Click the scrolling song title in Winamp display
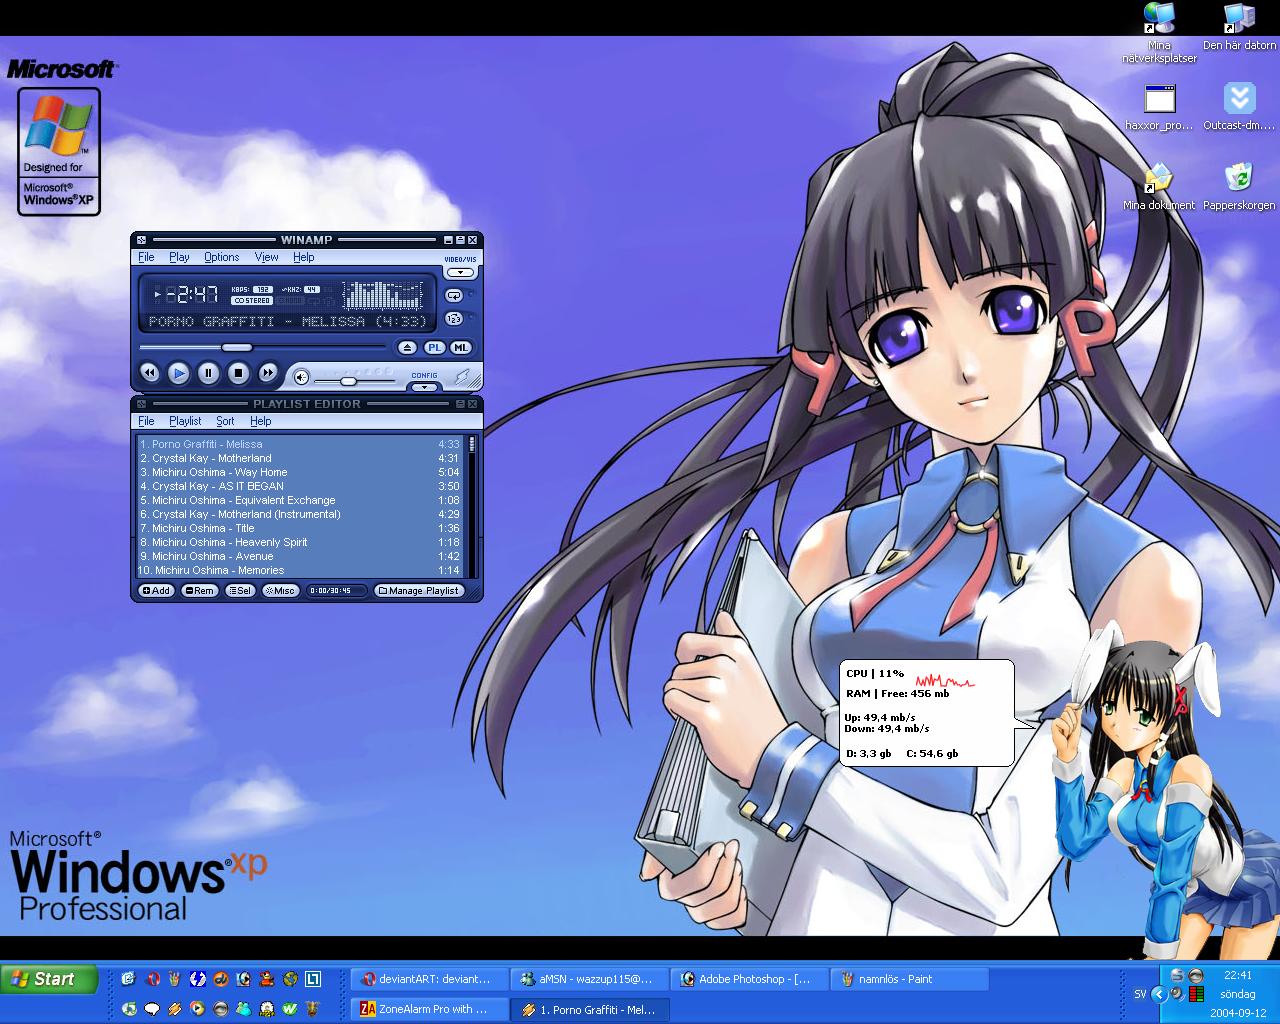This screenshot has width=1280, height=1024. [x=288, y=322]
